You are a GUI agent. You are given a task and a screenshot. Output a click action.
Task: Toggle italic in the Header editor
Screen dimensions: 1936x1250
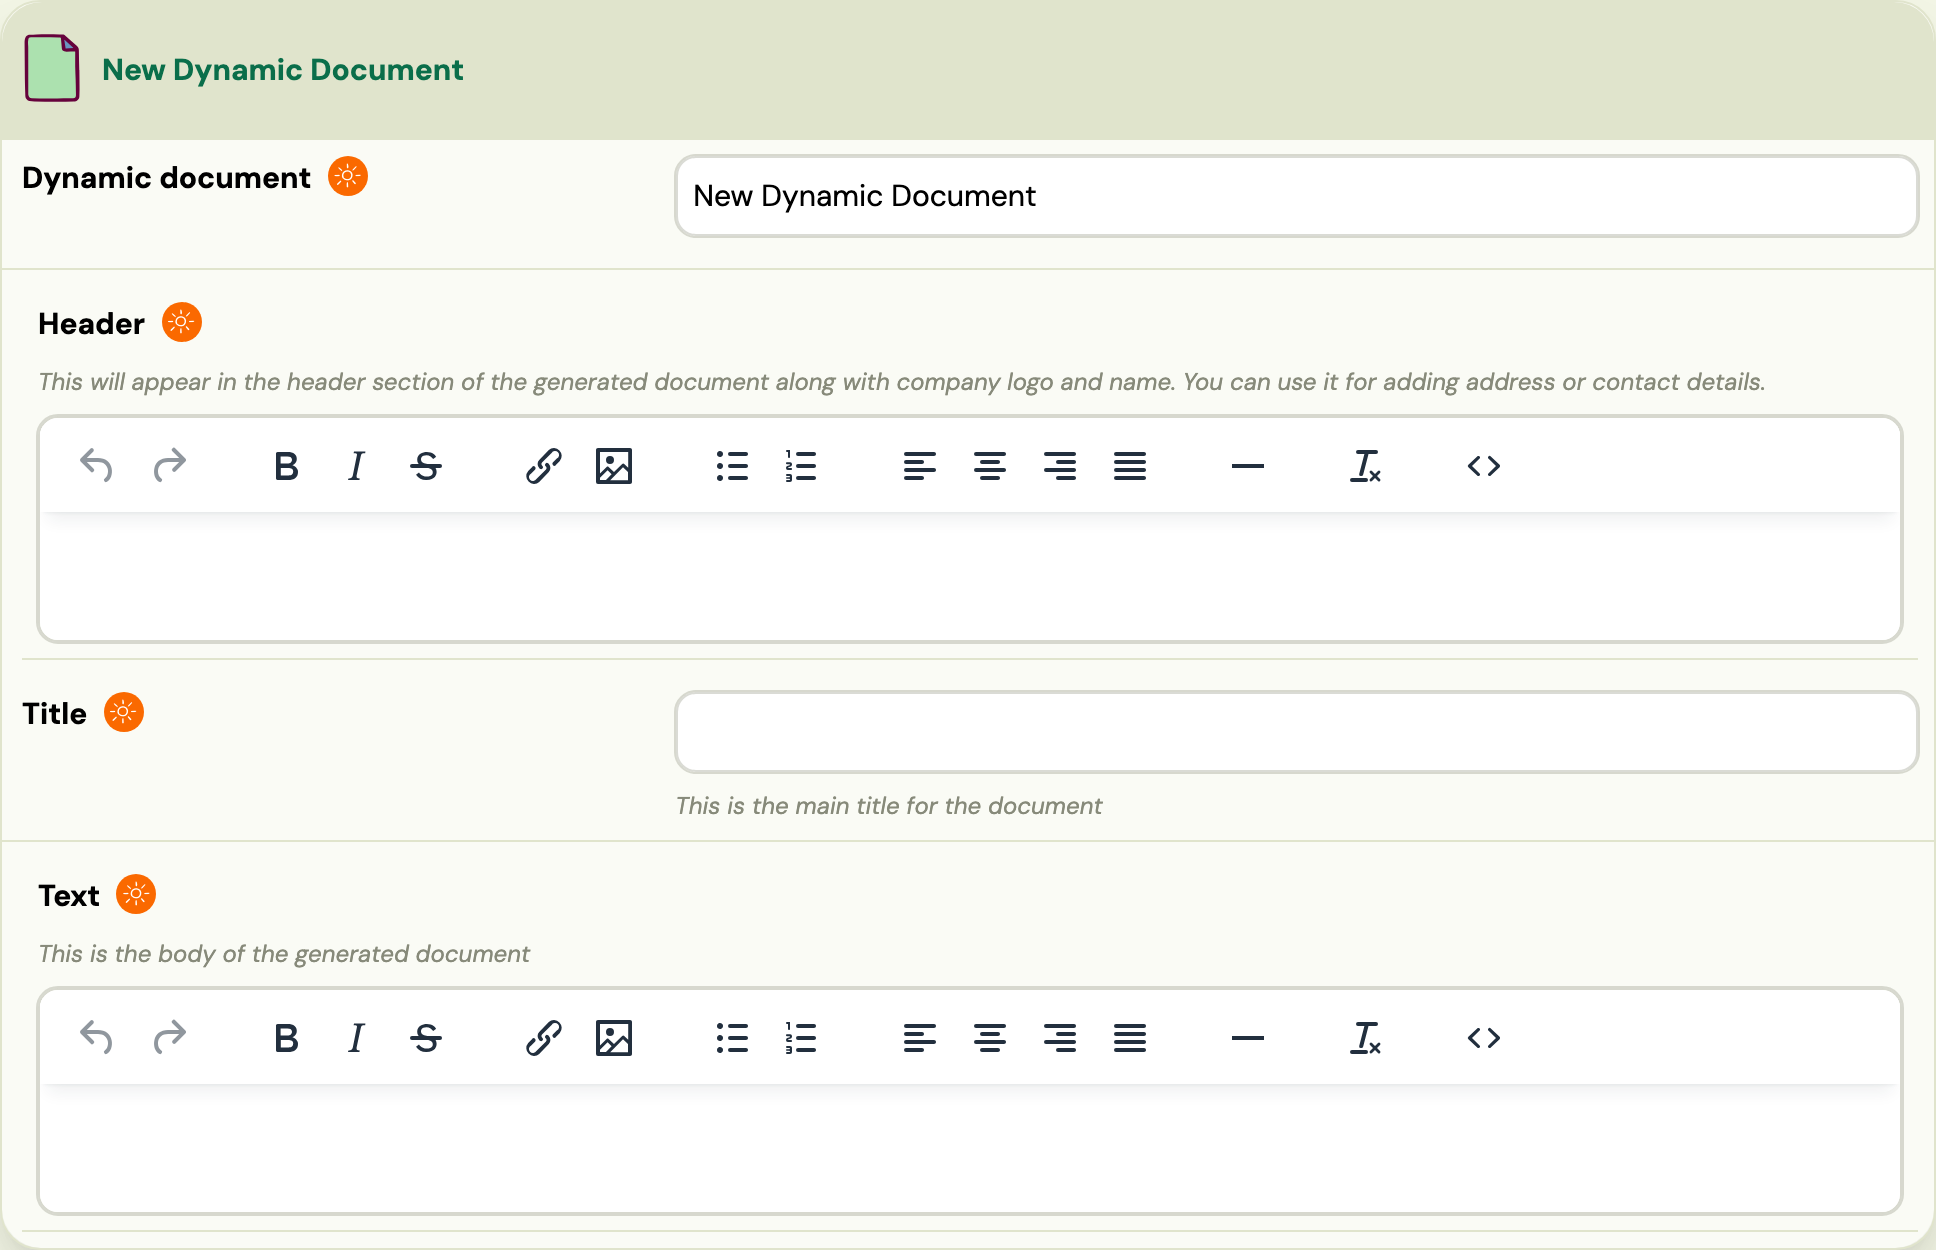(356, 466)
